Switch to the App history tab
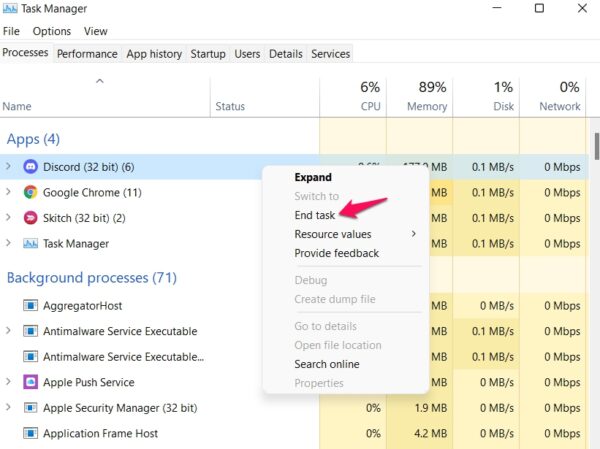This screenshot has height=449, width=600. 154,54
